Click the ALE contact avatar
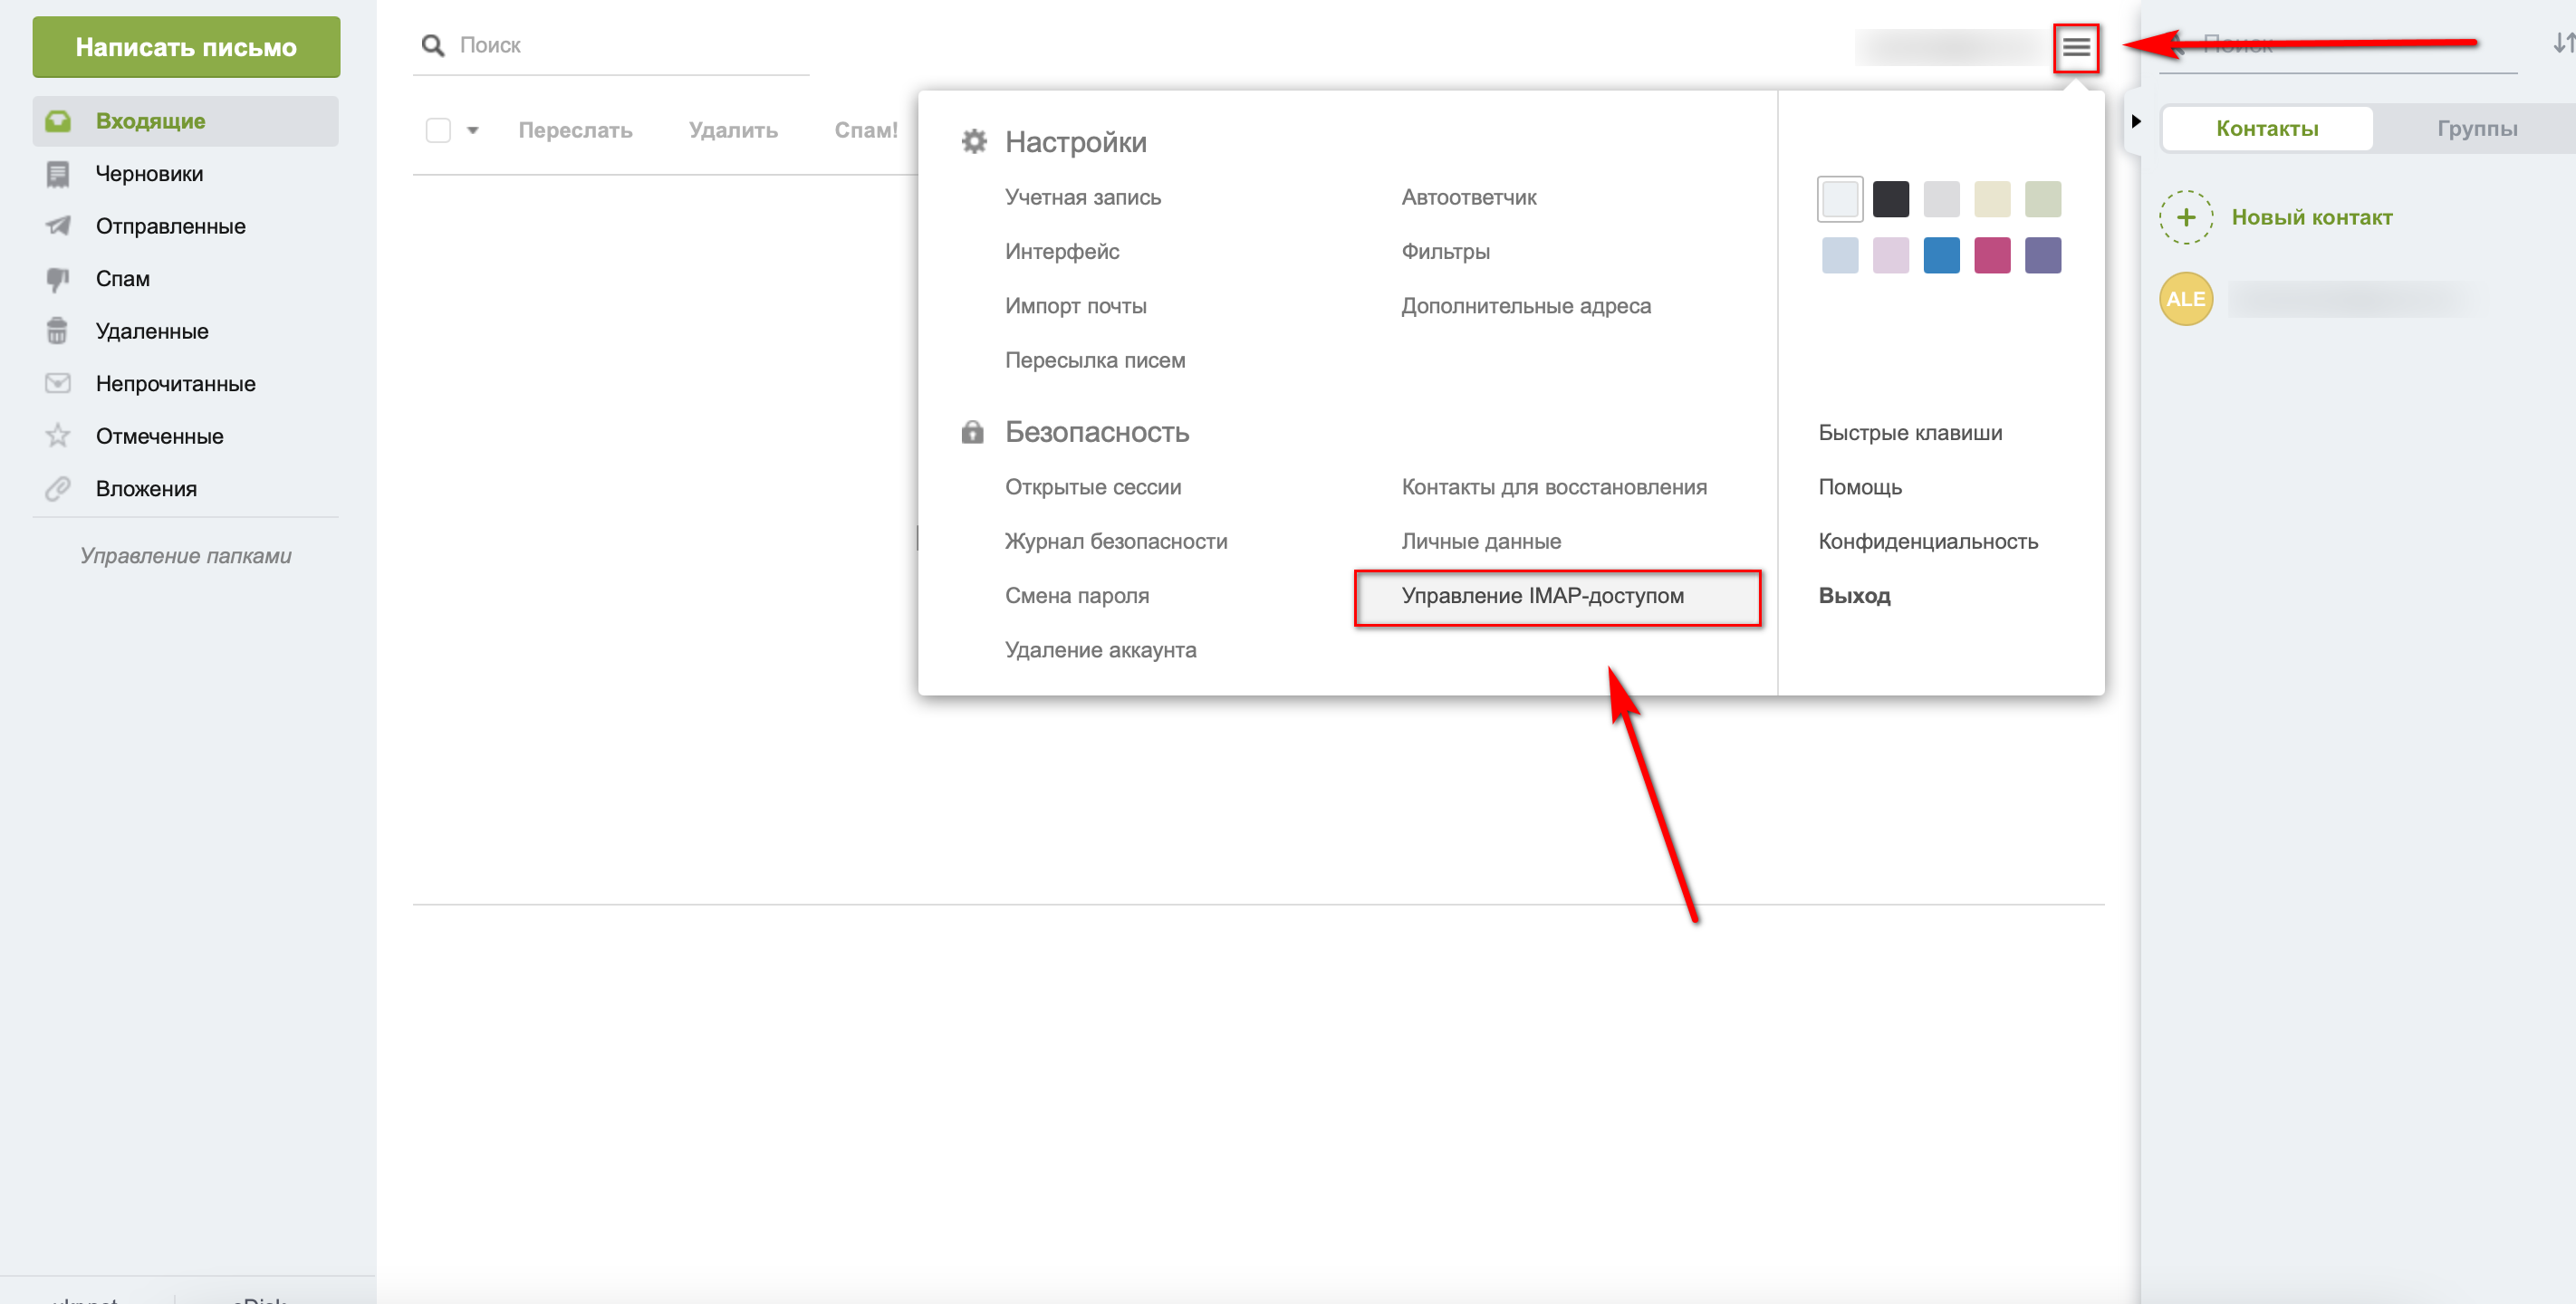The width and height of the screenshot is (2576, 1304). [x=2185, y=299]
